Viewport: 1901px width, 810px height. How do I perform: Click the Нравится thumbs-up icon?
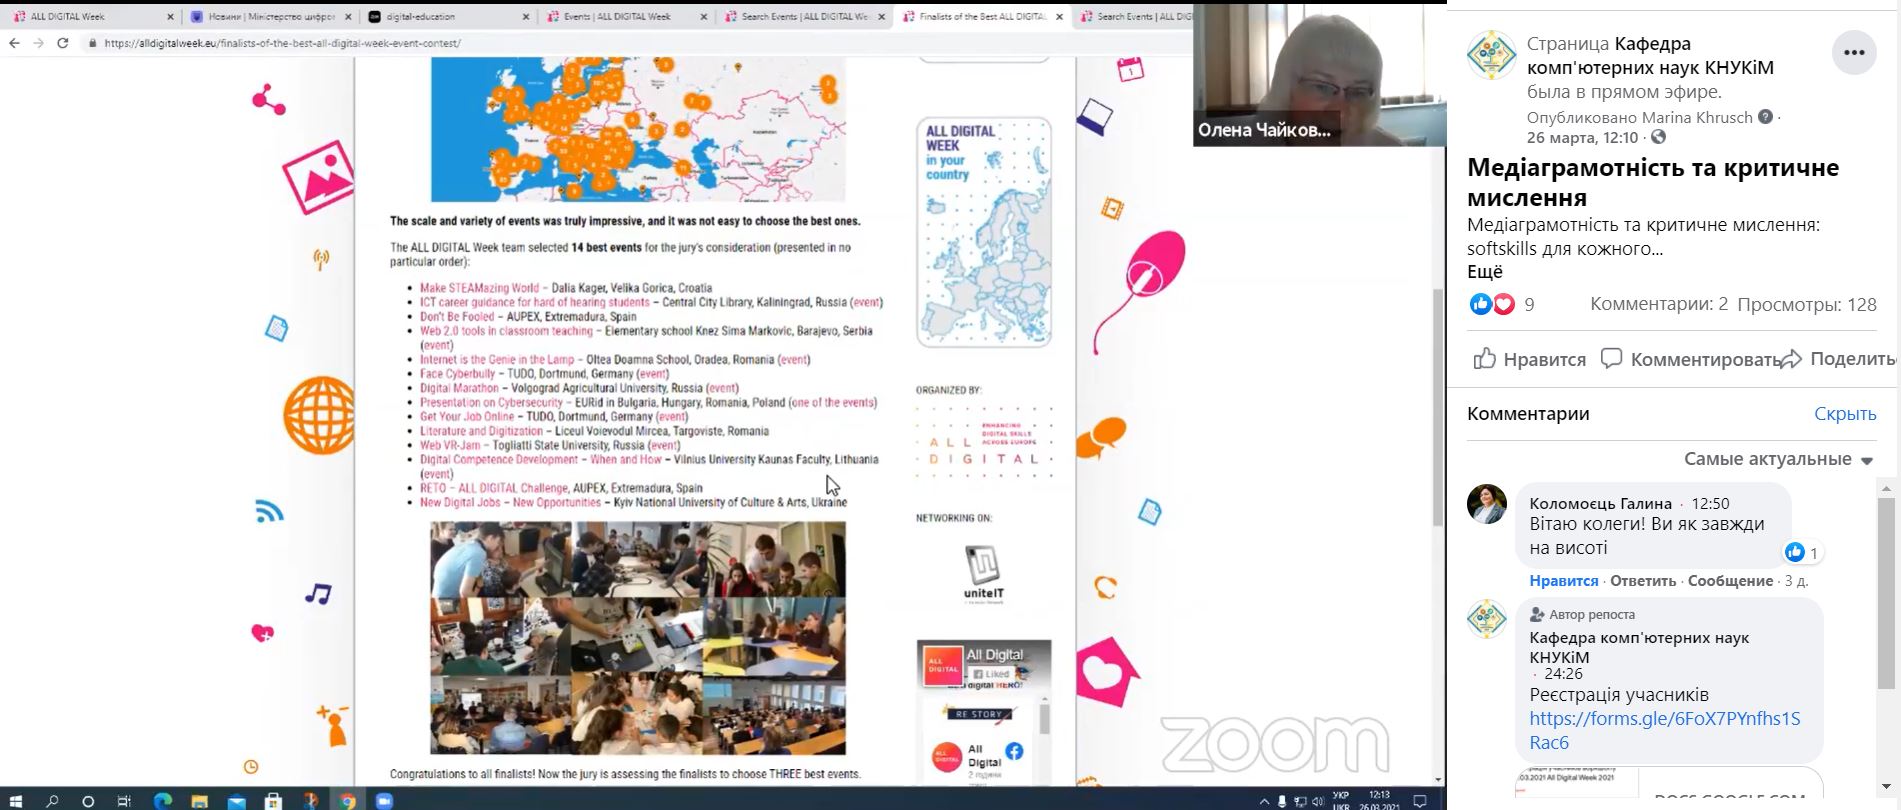[1485, 359]
